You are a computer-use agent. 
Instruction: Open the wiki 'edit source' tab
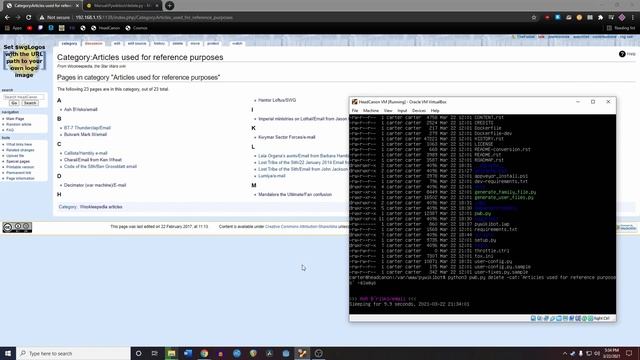[x=137, y=43]
